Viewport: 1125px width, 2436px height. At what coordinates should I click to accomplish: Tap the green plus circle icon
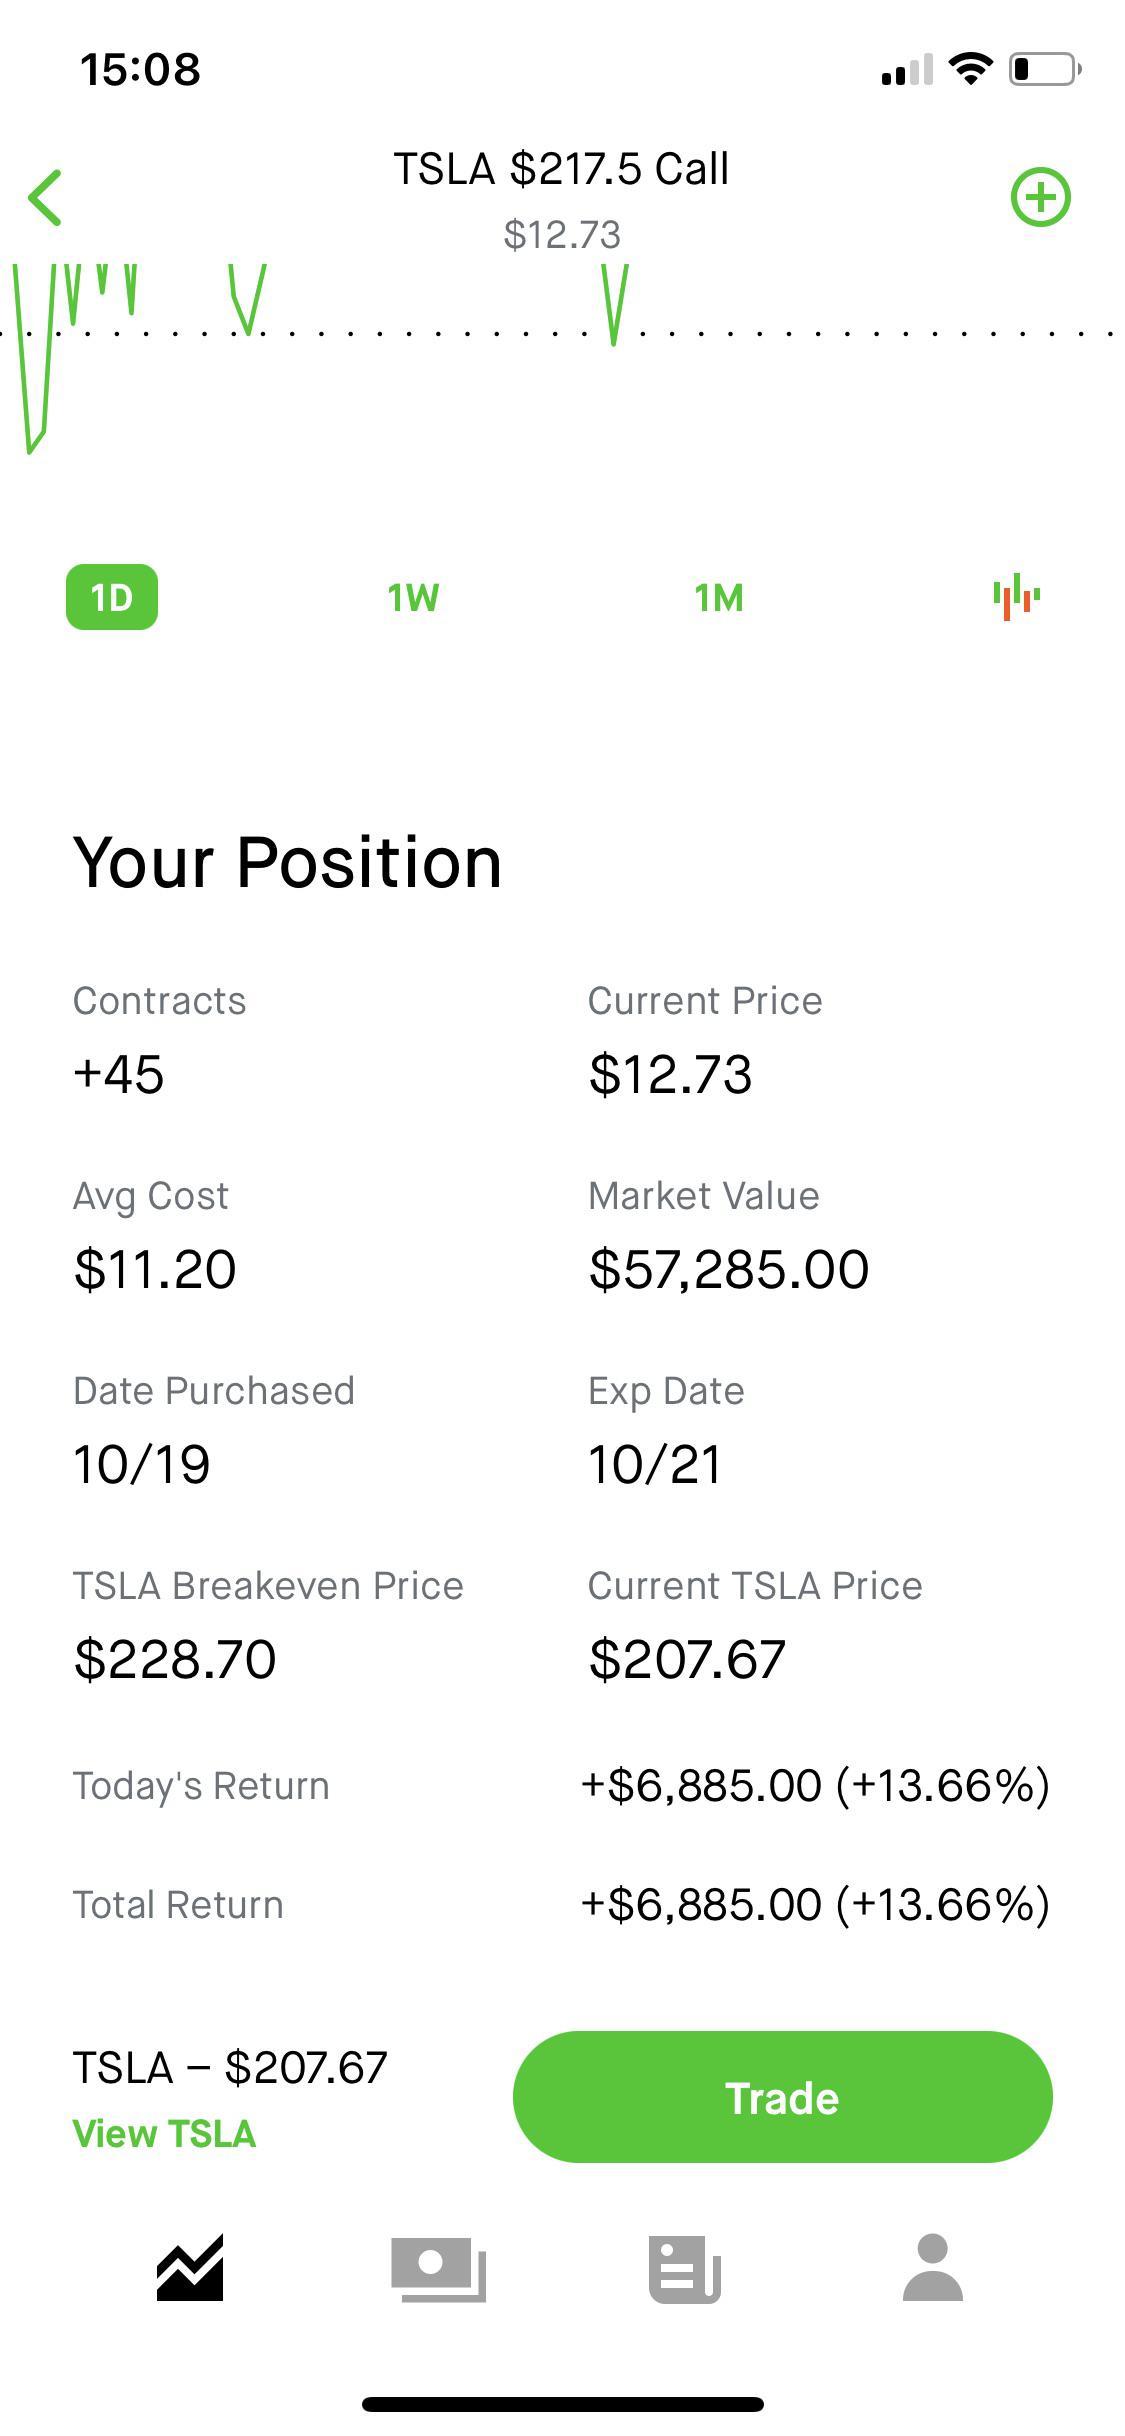pos(1040,197)
